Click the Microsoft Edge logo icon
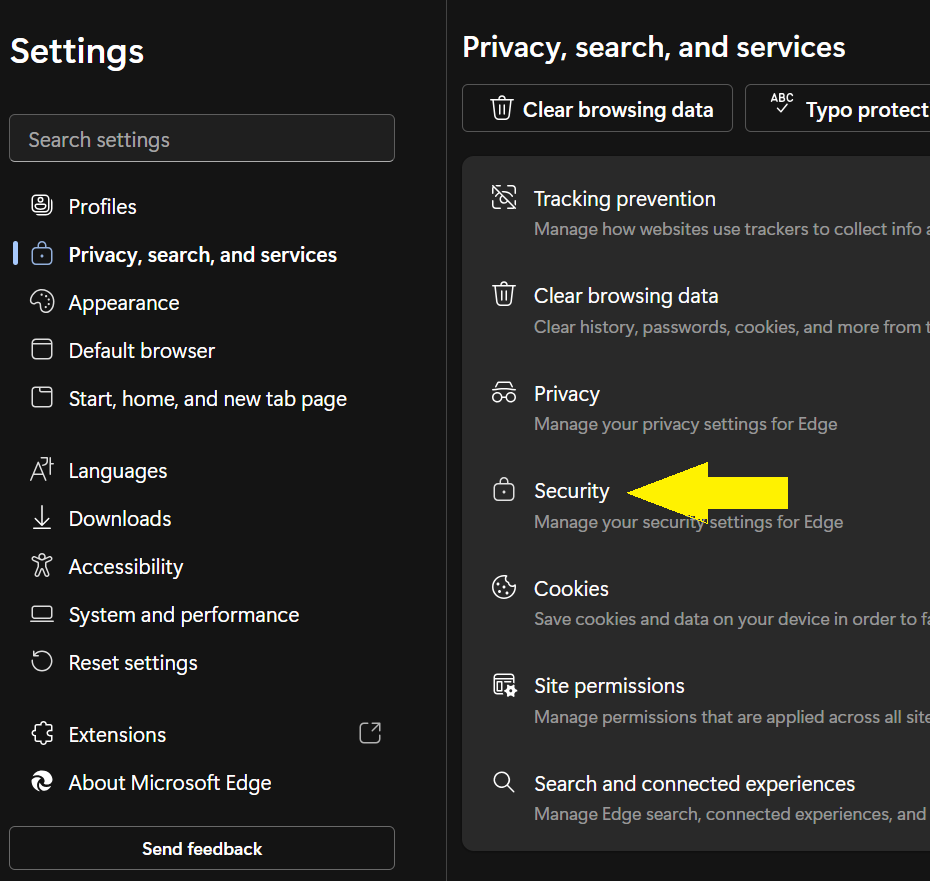930x881 pixels. point(42,782)
